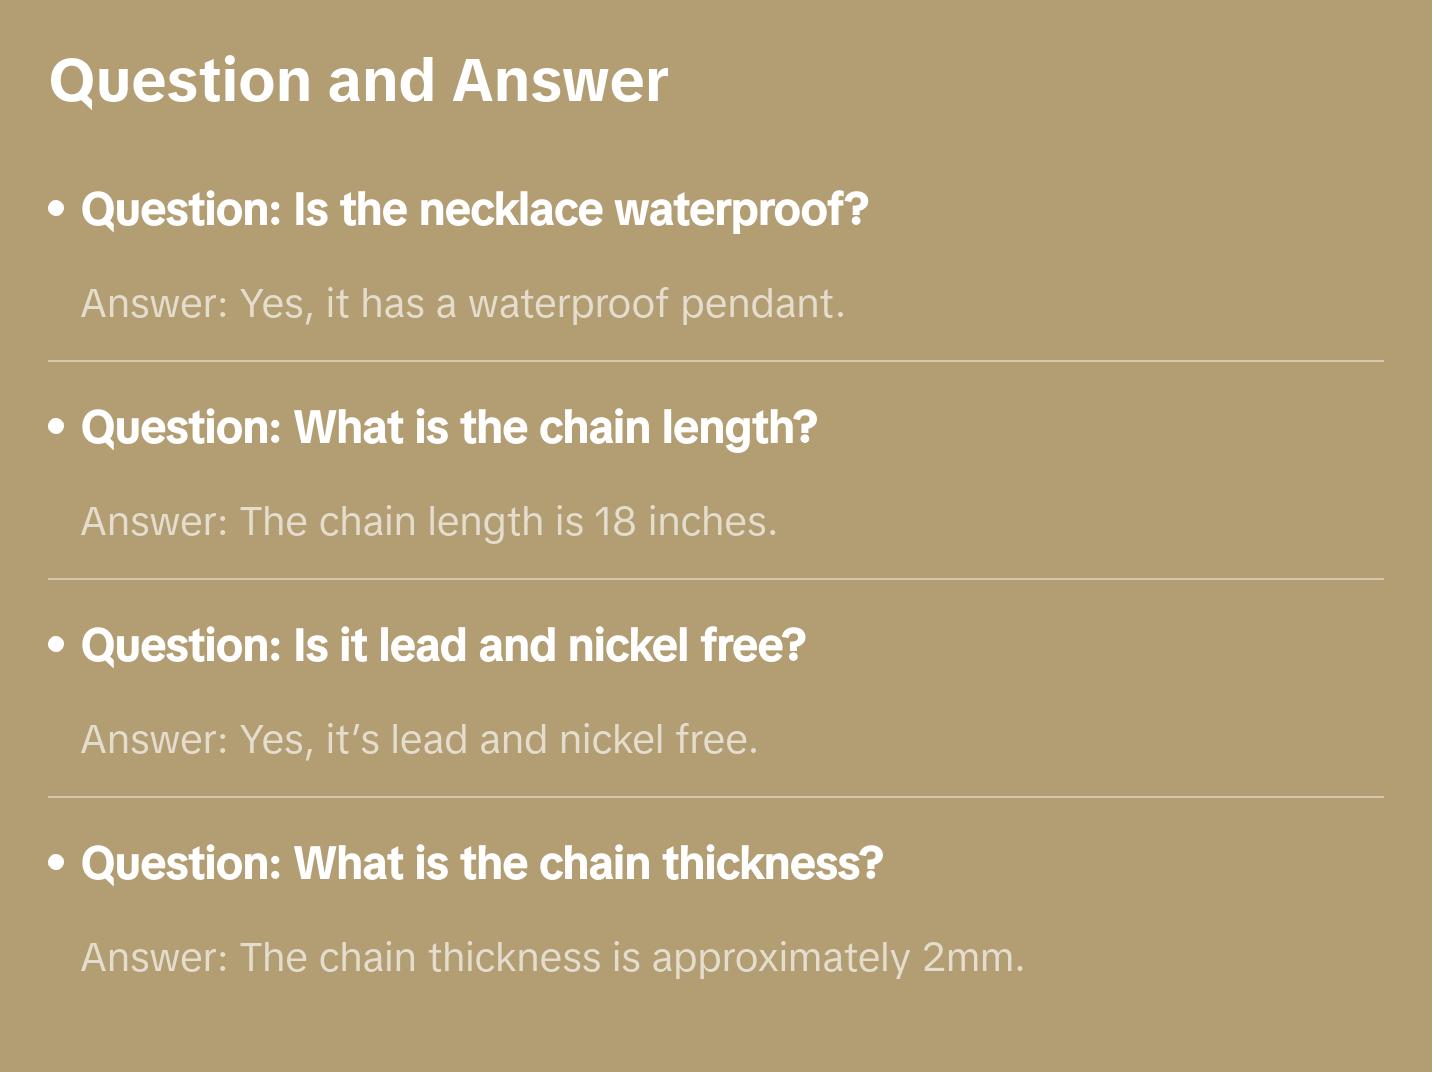
Task: Click the bullet beside the waterproof question
Action: 57,210
